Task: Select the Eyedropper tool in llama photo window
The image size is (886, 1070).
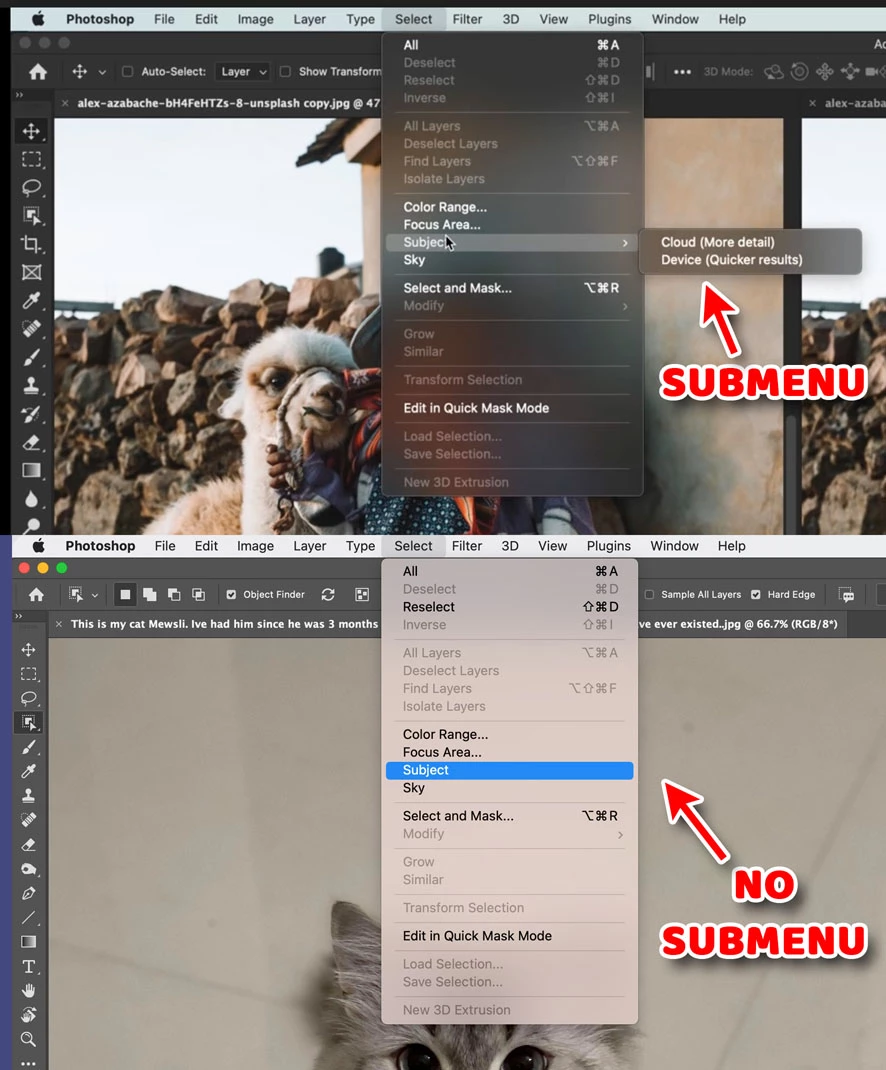Action: pyautogui.click(x=31, y=300)
